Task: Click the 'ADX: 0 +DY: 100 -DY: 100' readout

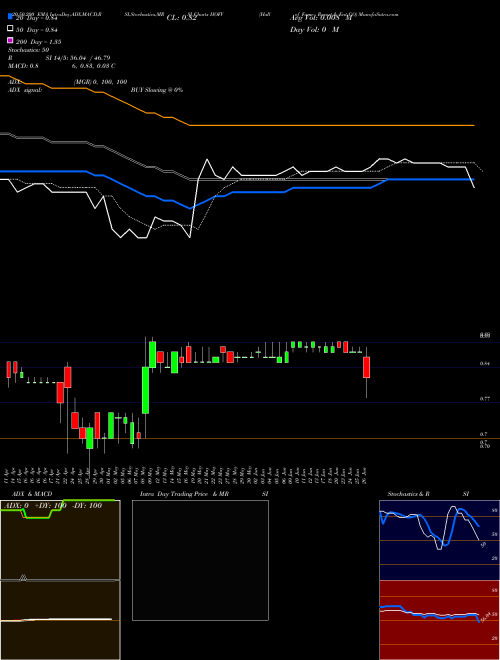Action: pos(53,505)
